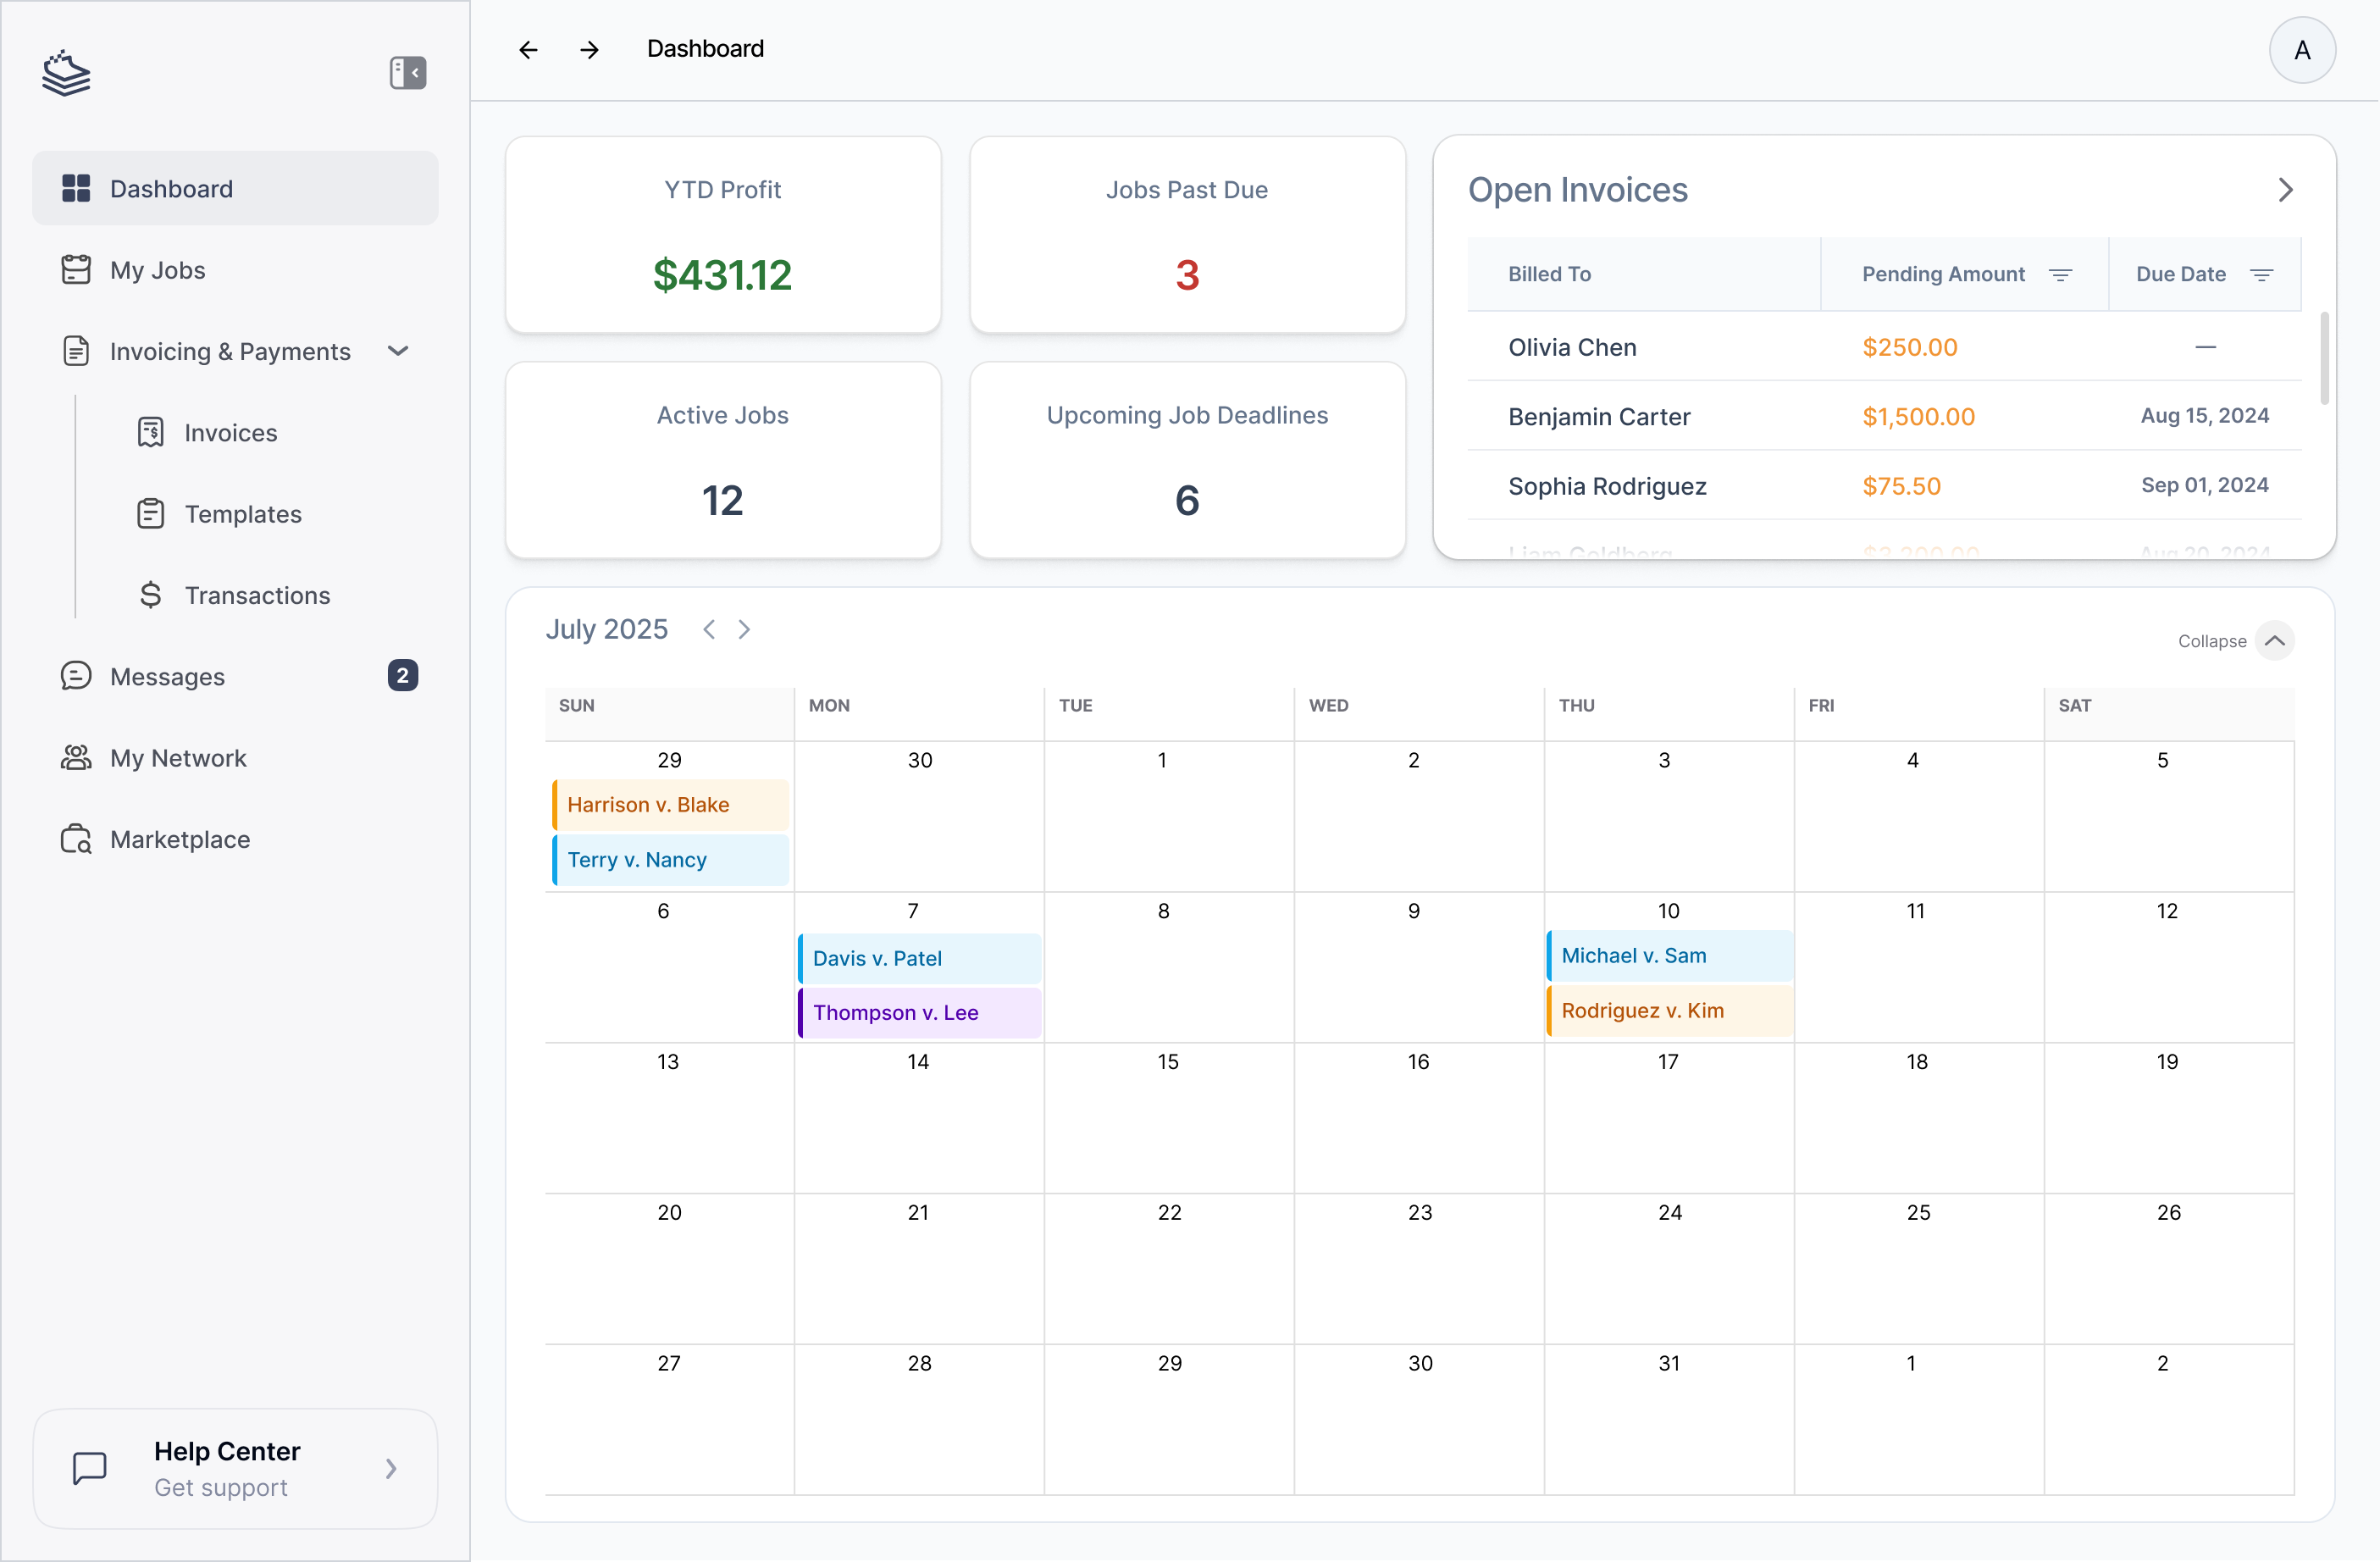2380x1562 pixels.
Task: Select the My Jobs calendar icon
Action: [78, 268]
